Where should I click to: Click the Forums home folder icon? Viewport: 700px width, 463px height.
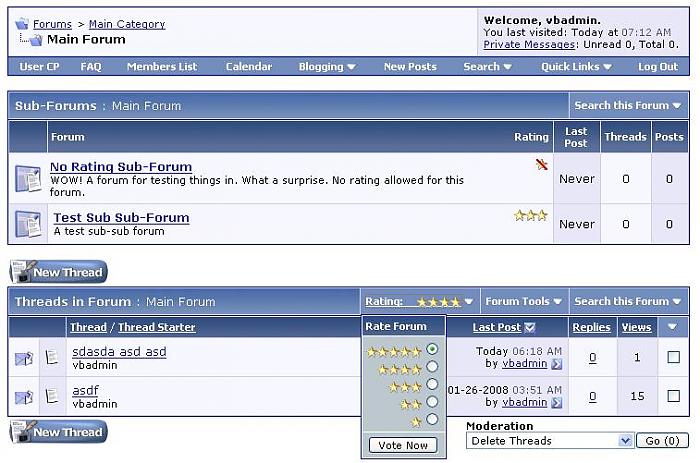(x=22, y=24)
